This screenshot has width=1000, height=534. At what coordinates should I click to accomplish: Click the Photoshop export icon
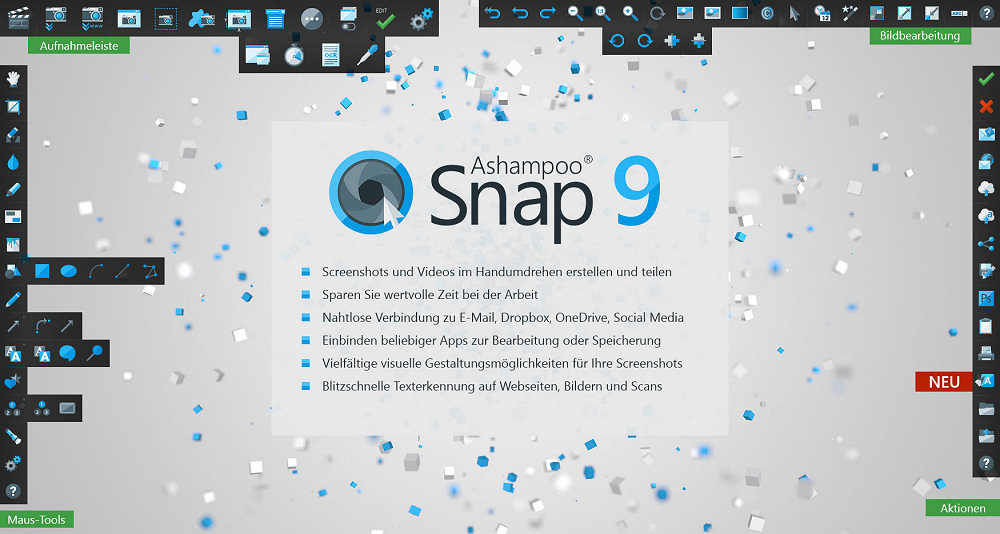click(986, 298)
